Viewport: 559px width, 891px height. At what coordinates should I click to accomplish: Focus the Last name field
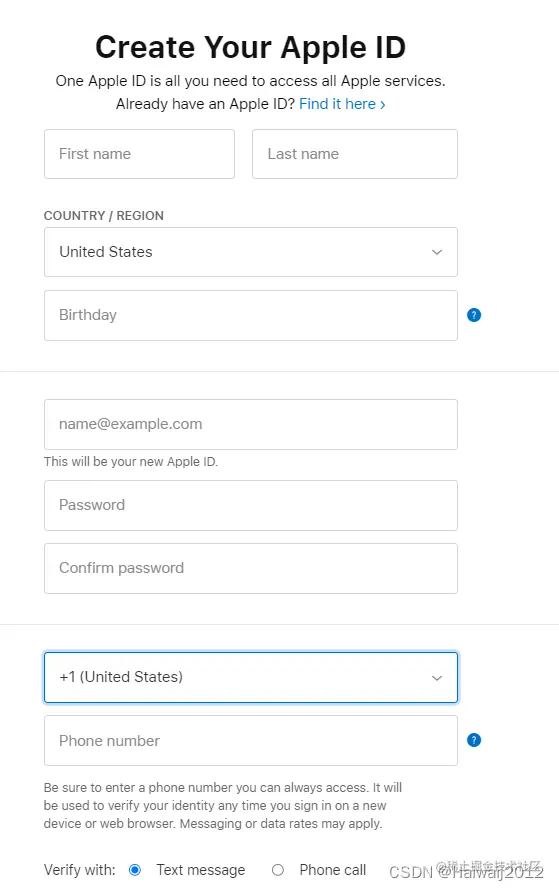tap(354, 154)
